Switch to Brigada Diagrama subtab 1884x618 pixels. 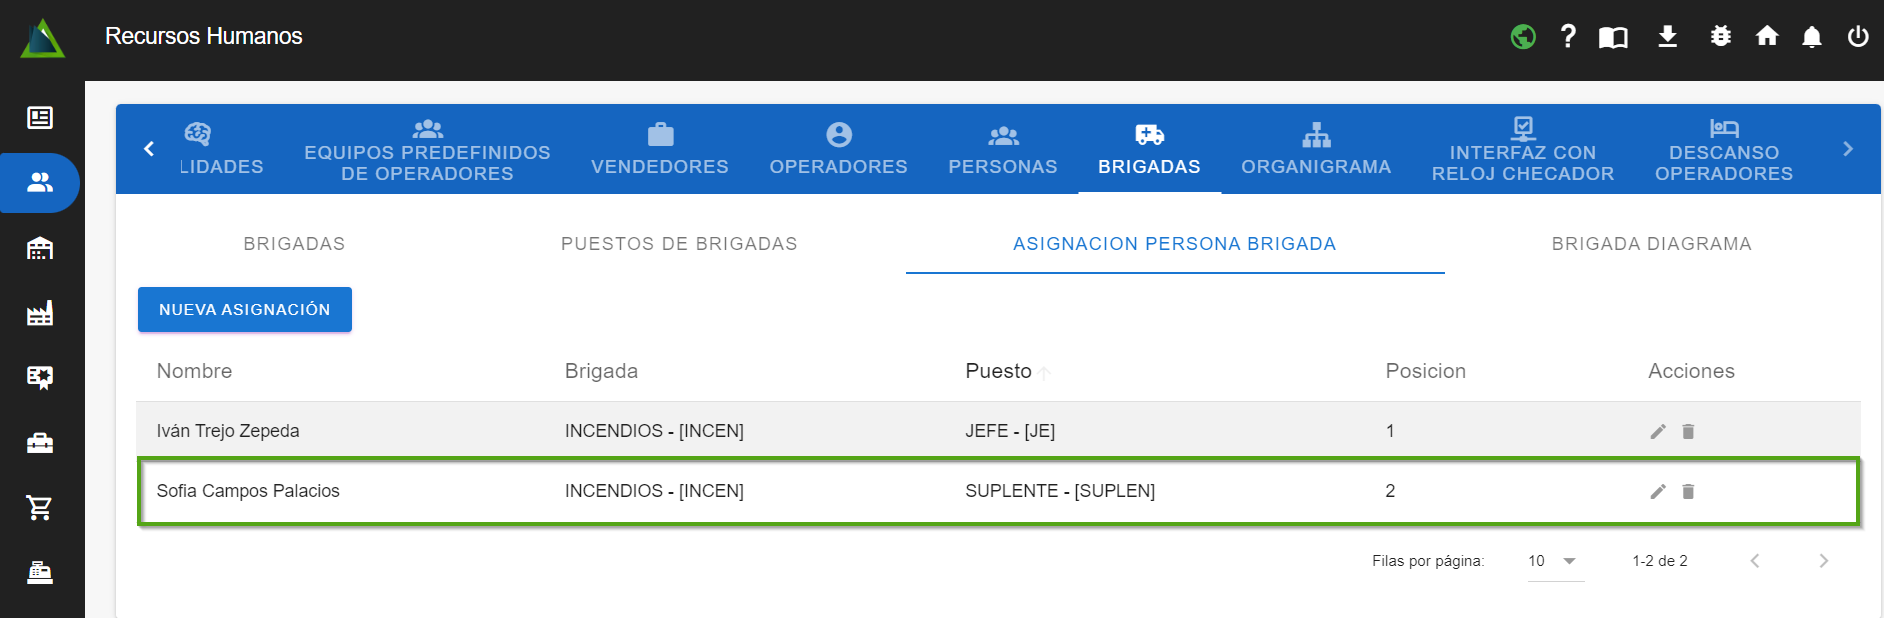1651,244
